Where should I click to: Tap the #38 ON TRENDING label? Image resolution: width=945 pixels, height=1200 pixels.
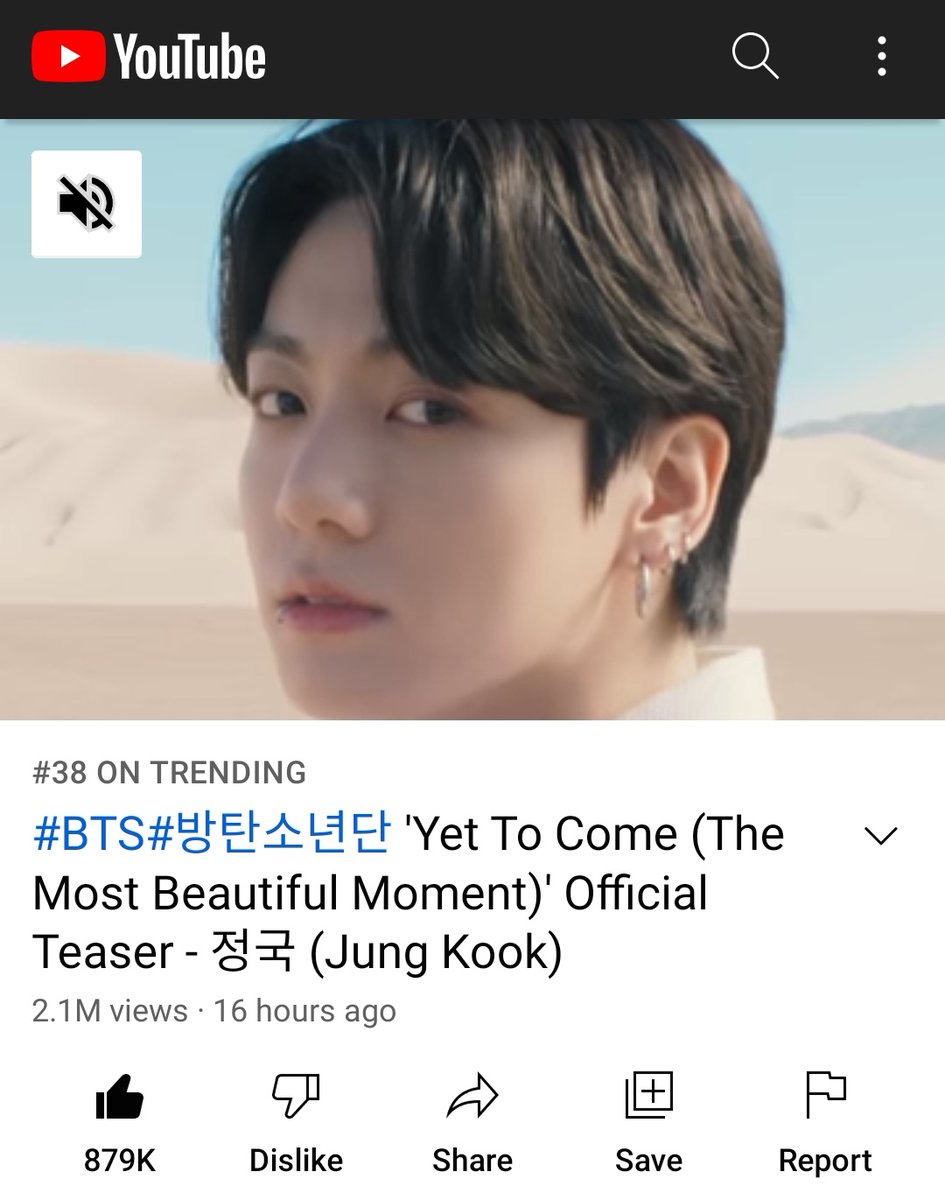click(169, 773)
